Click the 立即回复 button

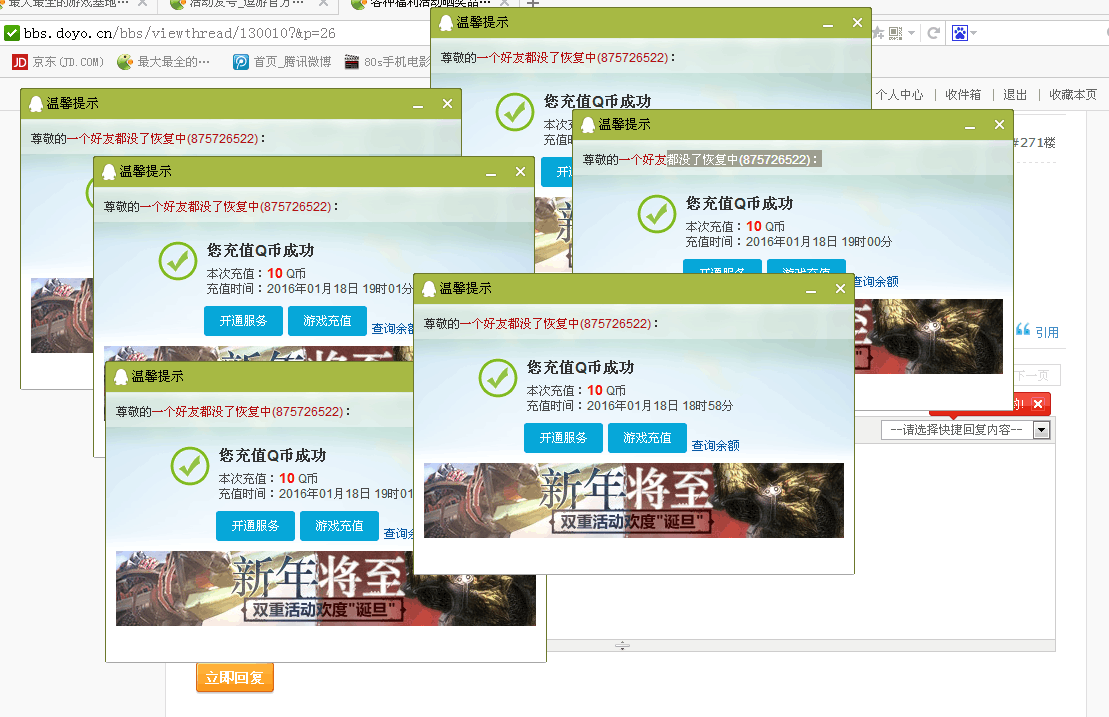pyautogui.click(x=235, y=677)
